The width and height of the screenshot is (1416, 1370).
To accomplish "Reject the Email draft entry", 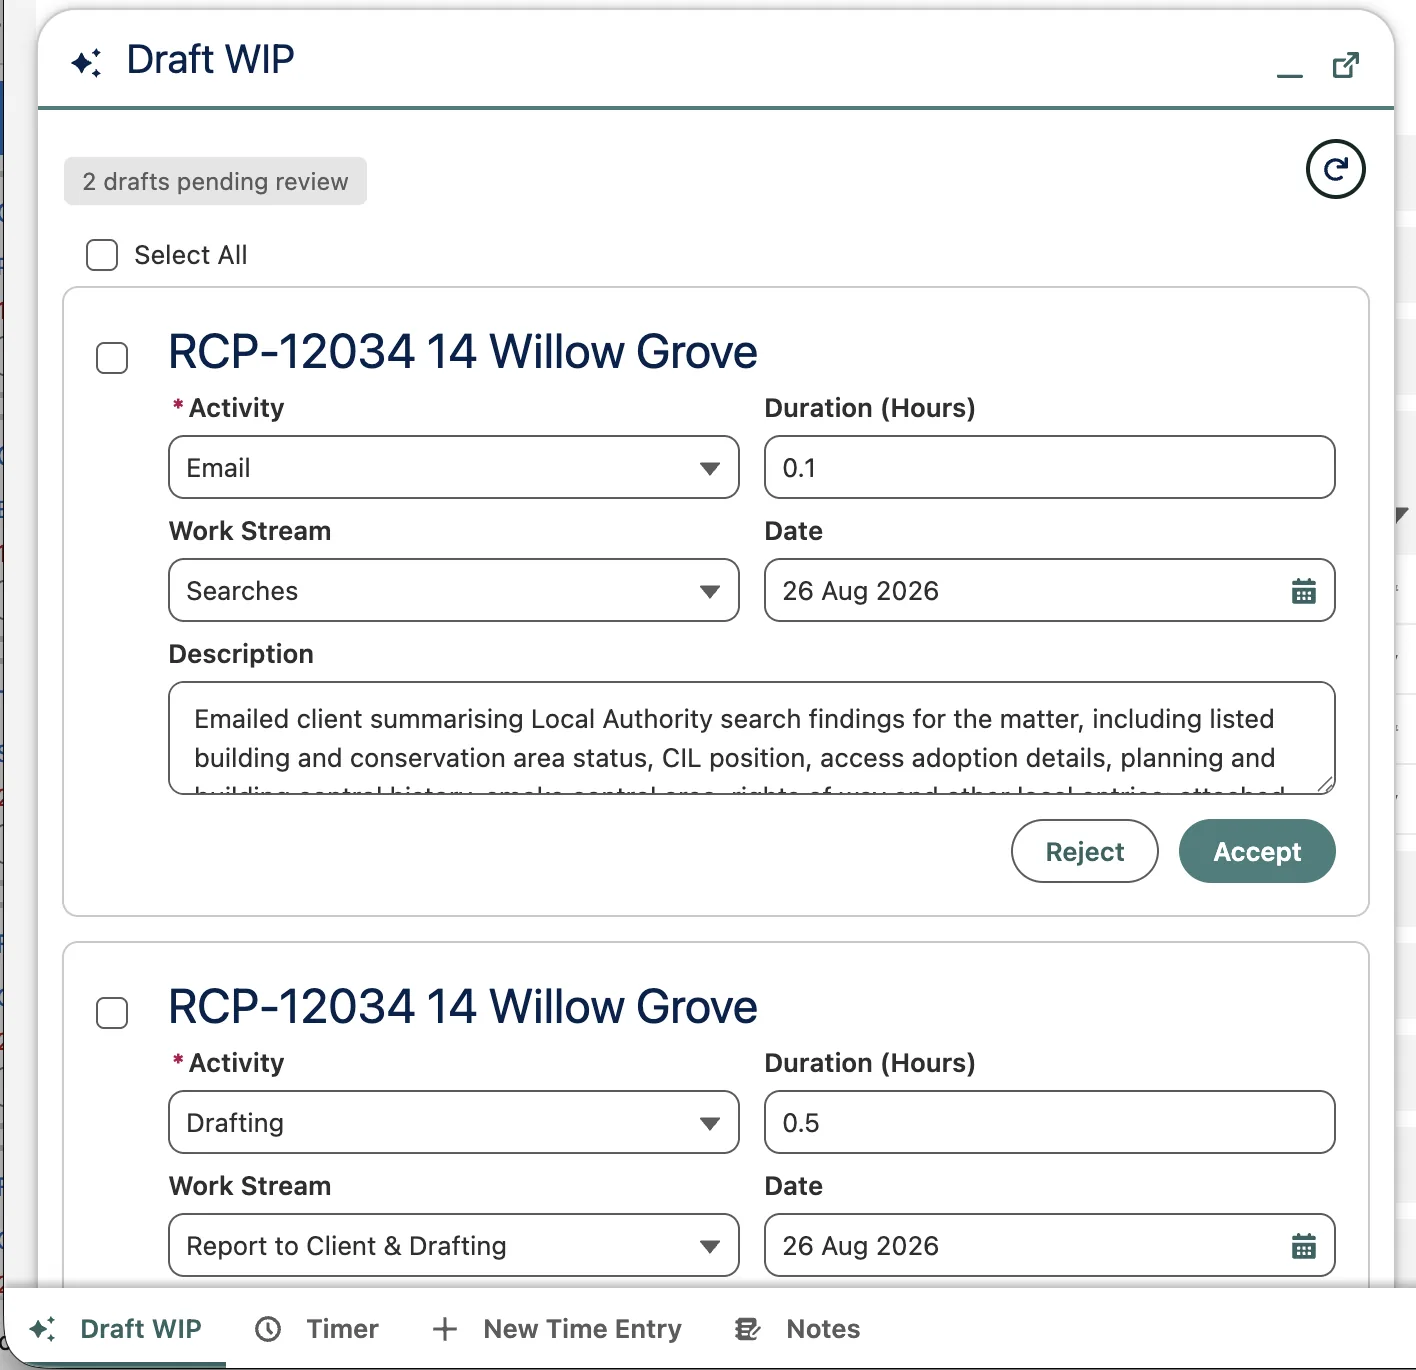I will [x=1085, y=851].
